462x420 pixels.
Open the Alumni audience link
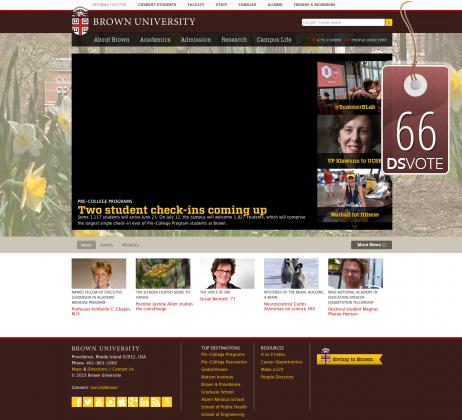coord(275,5)
